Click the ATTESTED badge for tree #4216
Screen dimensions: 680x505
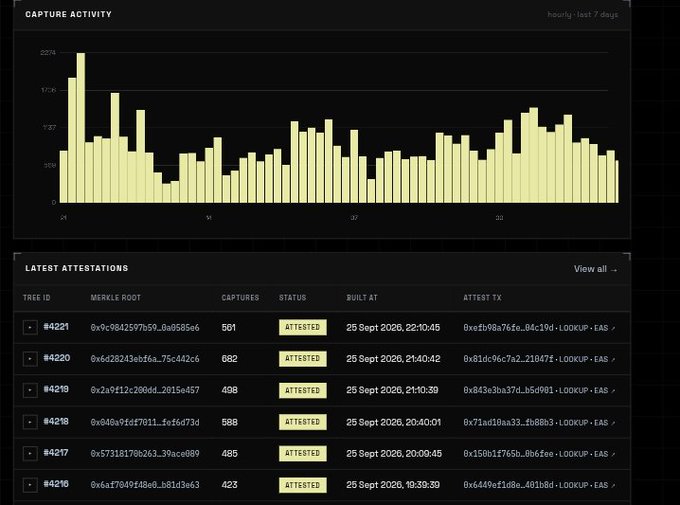point(303,485)
